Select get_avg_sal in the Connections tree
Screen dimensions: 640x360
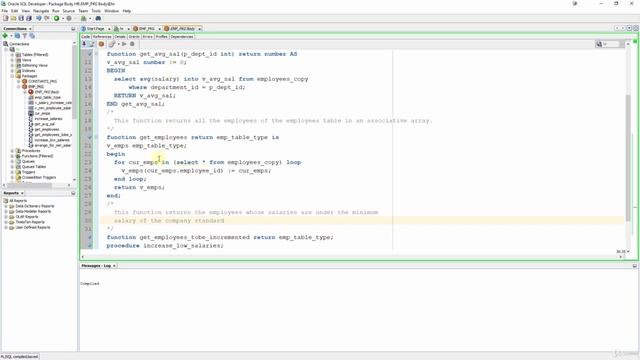pos(44,124)
